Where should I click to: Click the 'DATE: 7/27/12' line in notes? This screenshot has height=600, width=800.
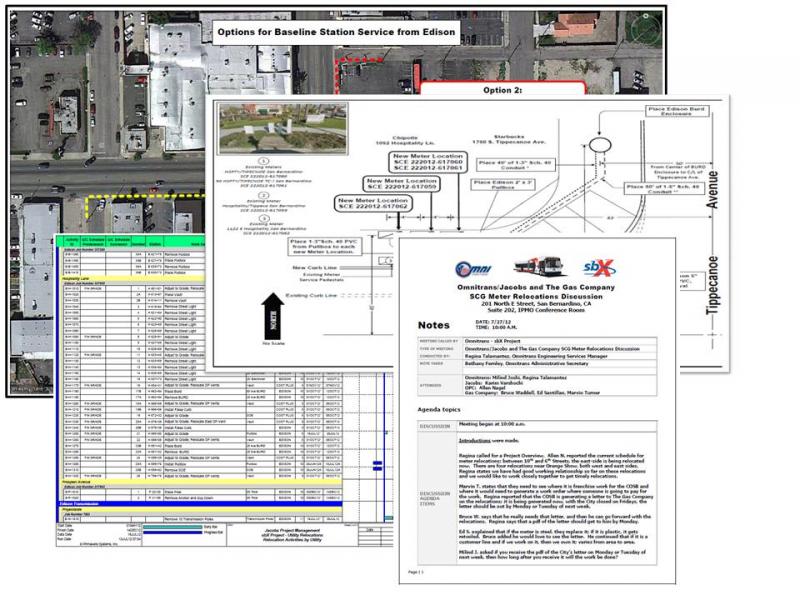coord(493,322)
